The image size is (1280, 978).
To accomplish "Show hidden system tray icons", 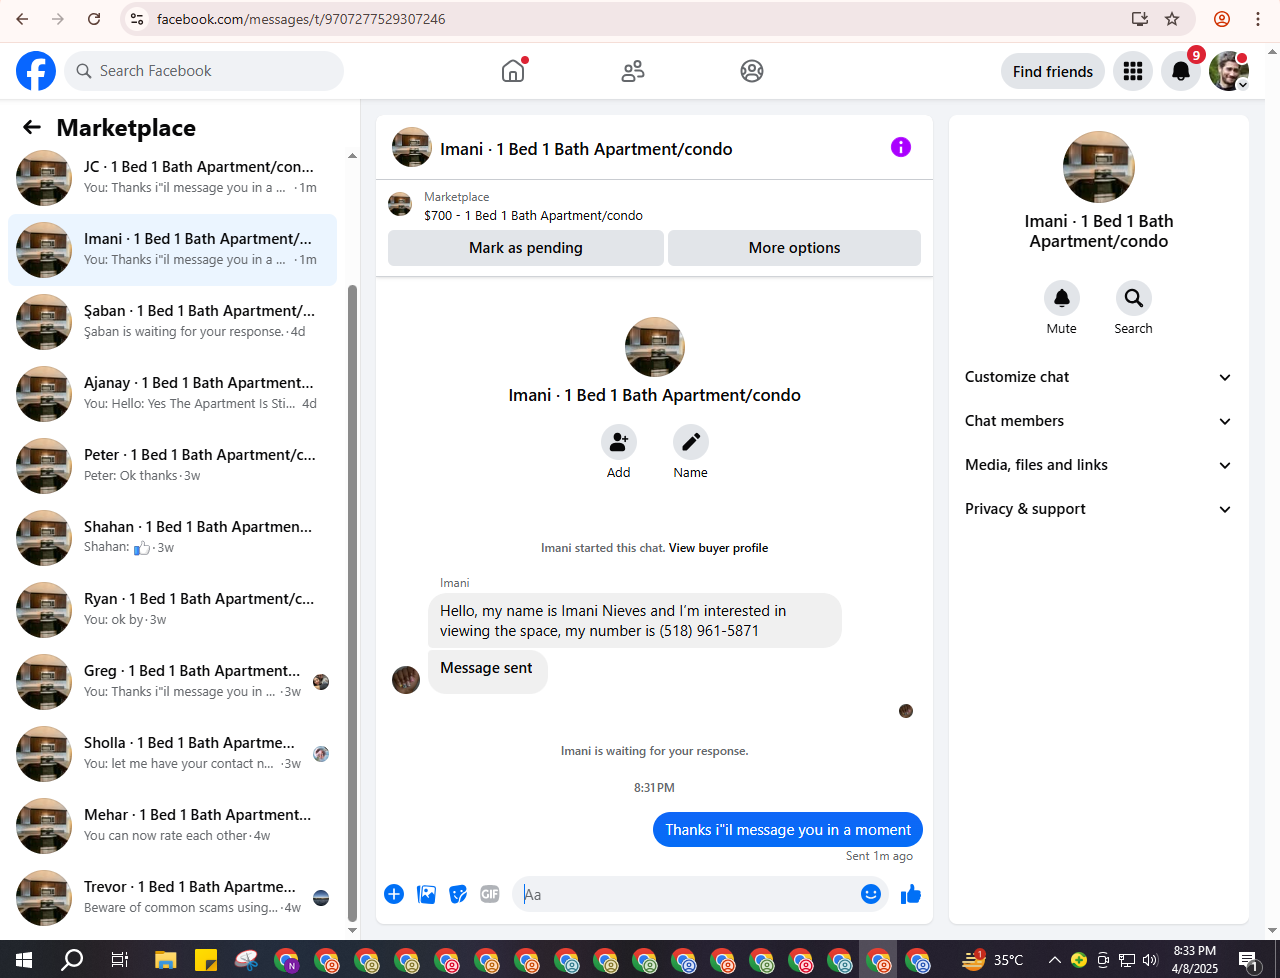I will [1054, 960].
